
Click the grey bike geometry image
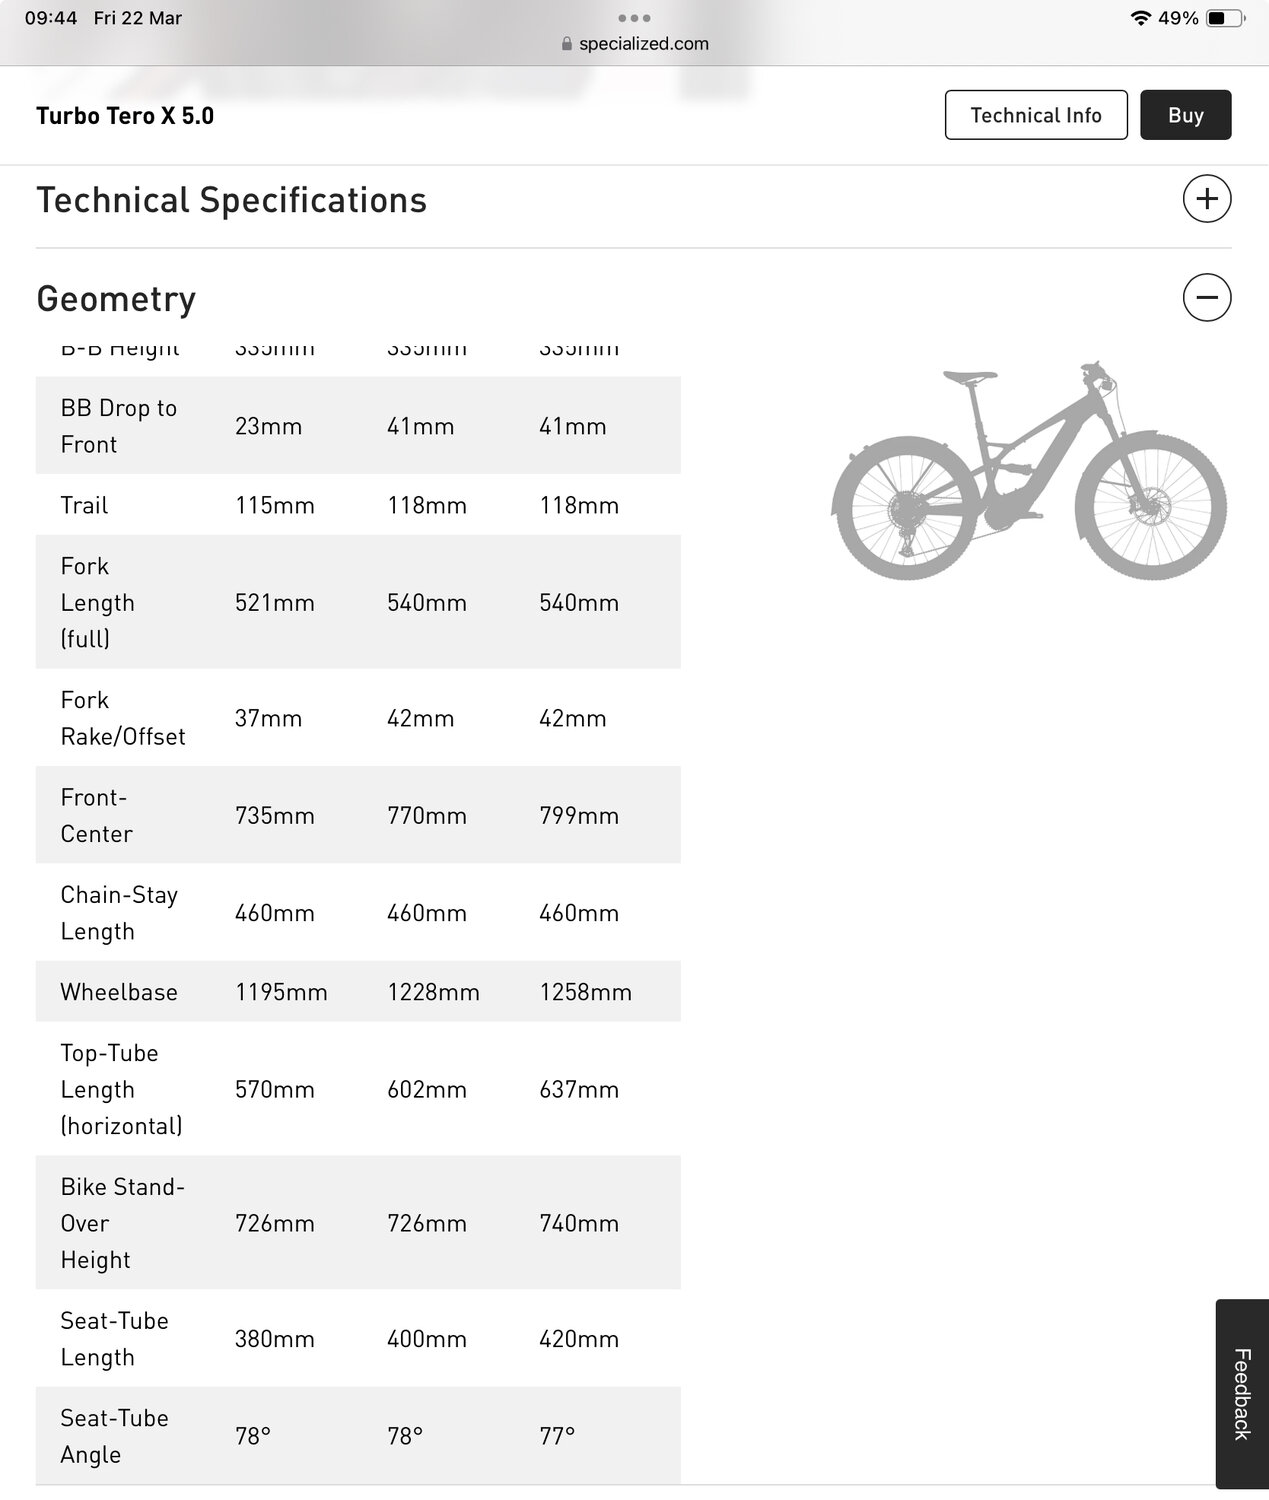pyautogui.click(x=1029, y=472)
